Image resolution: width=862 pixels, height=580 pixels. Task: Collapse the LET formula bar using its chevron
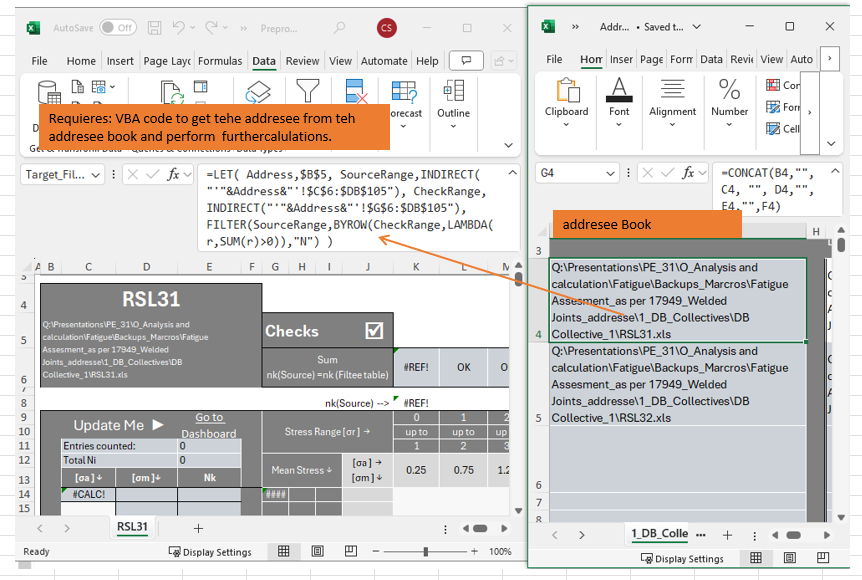(512, 173)
